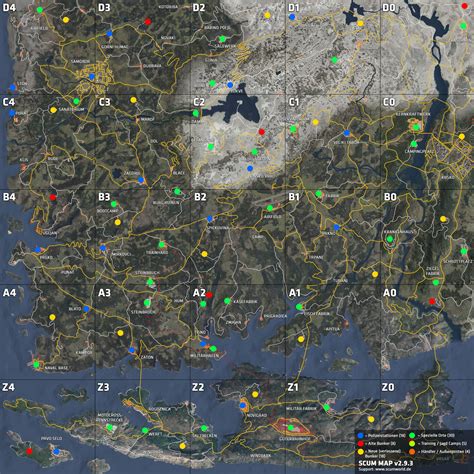Select the blue marker at Preko
This screenshot has width=474, height=474.
38,250
